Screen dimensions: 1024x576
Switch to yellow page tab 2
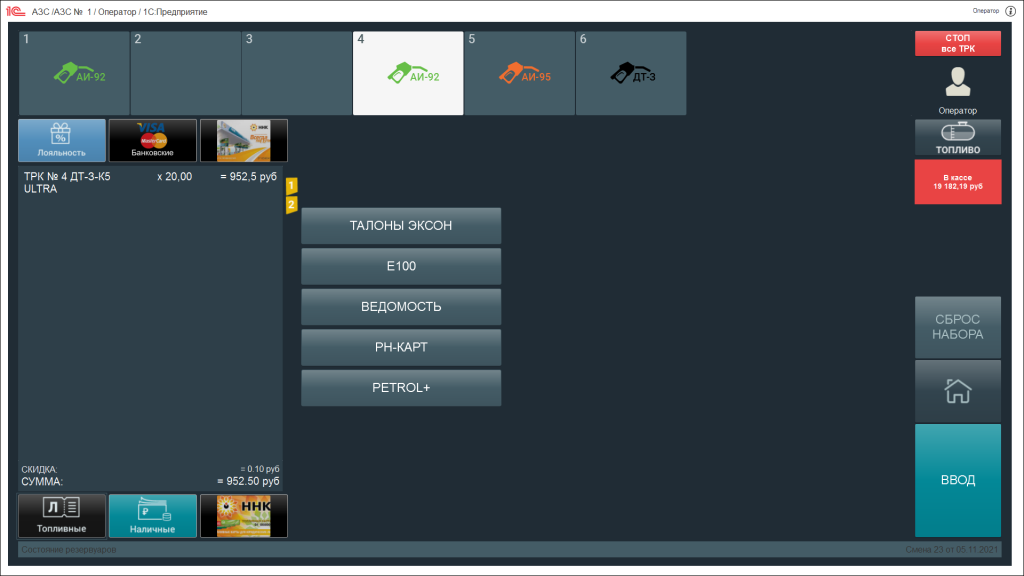pyautogui.click(x=291, y=205)
